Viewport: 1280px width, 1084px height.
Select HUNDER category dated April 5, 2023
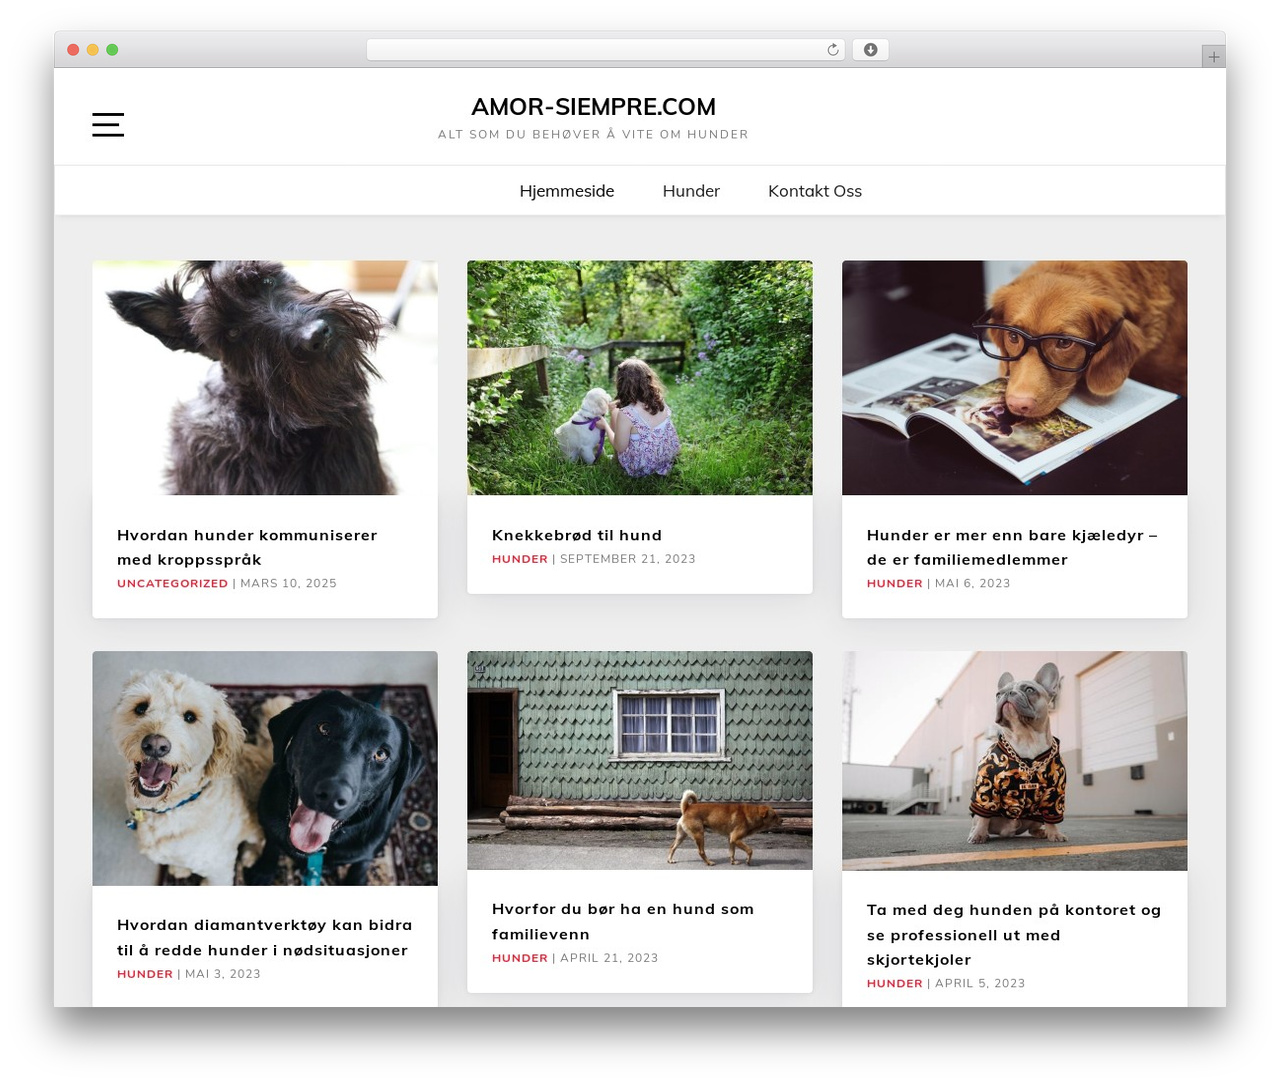click(895, 983)
